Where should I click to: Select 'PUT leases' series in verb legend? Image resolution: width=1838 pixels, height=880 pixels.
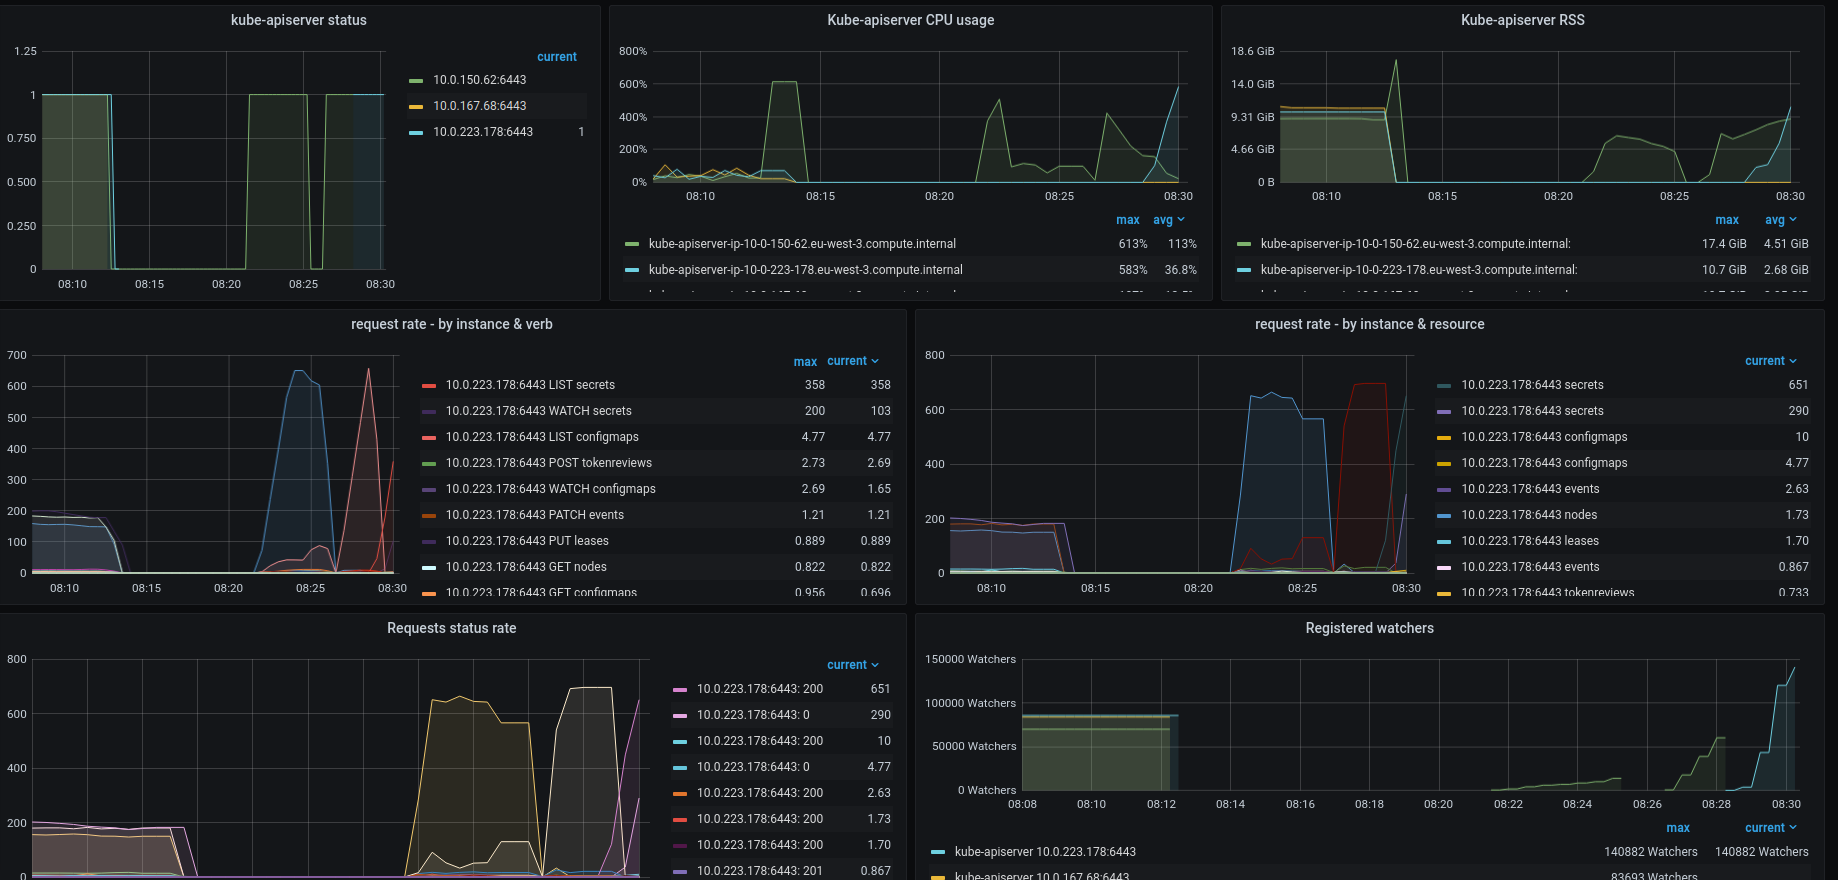tap(527, 541)
